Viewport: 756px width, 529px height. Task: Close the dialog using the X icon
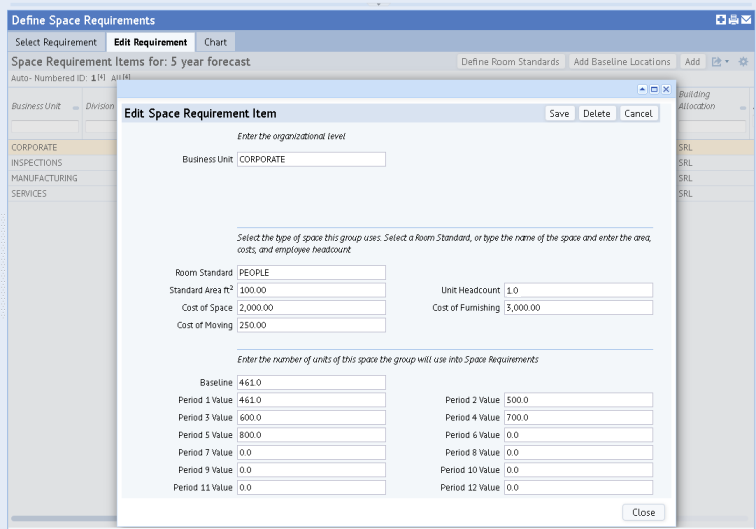click(x=665, y=89)
